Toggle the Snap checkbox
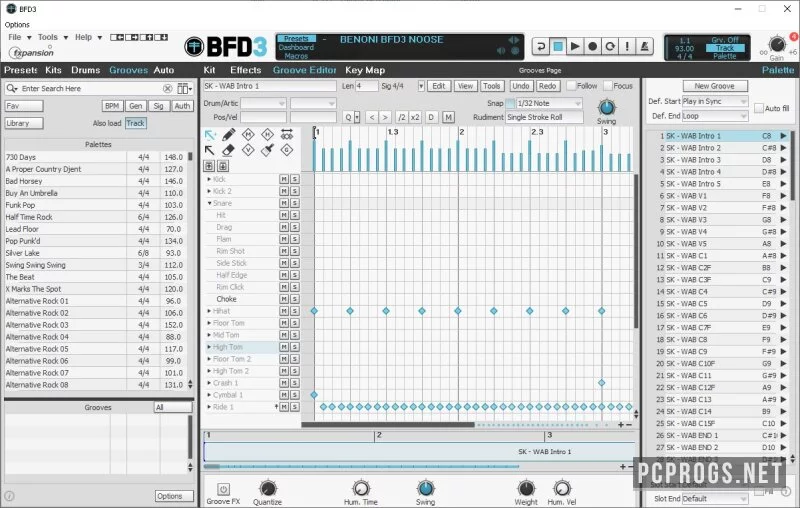The image size is (800, 508). tap(510, 104)
